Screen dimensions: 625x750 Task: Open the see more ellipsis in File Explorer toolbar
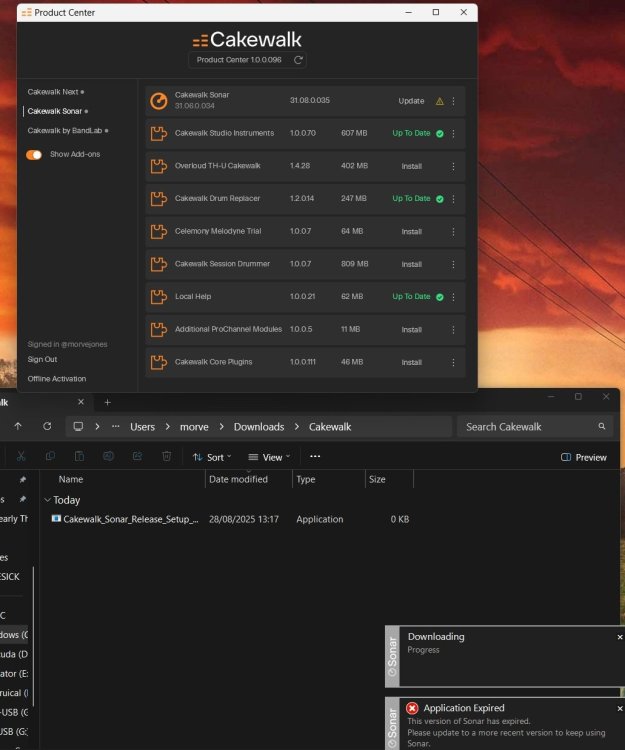click(x=315, y=456)
